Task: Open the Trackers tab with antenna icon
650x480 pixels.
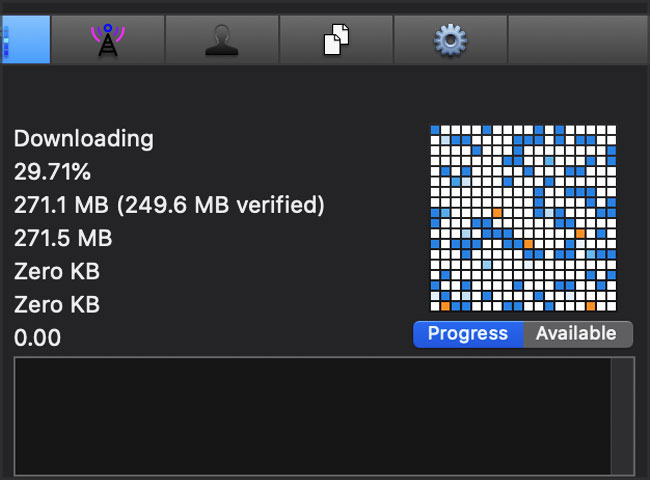Action: pos(108,40)
